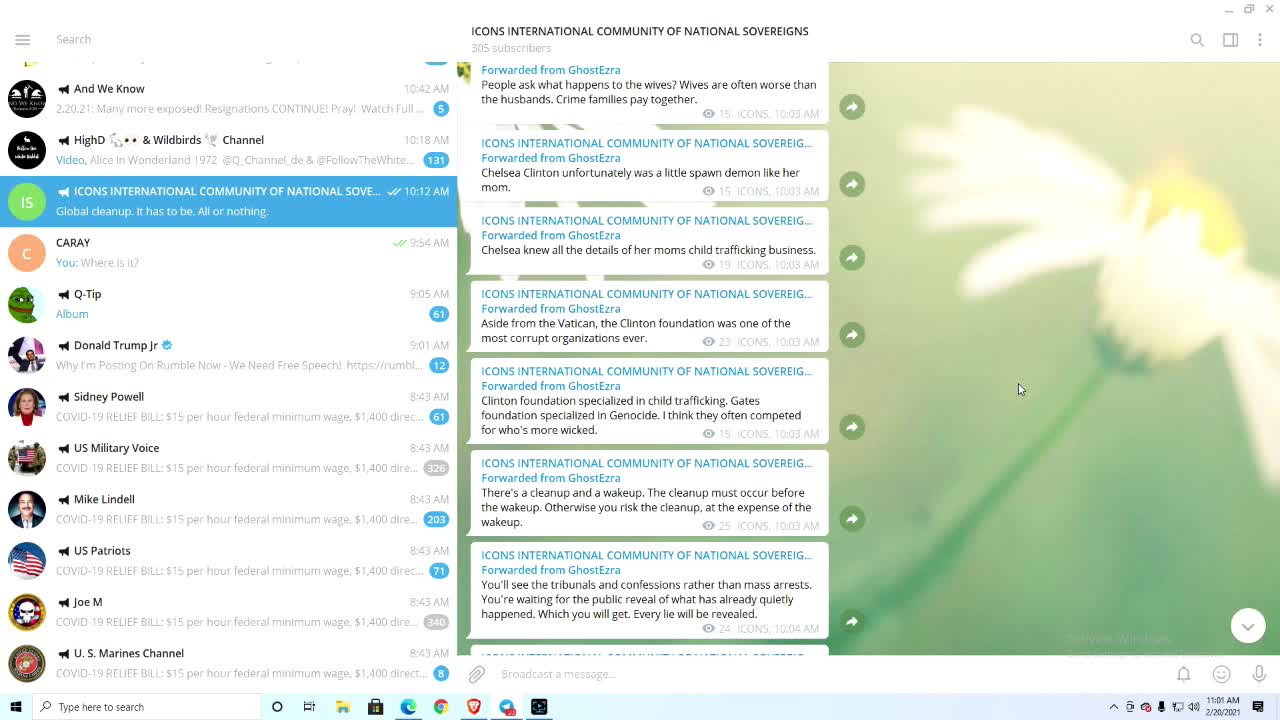1280x720 pixels.
Task: Open the And We Know channel
Action: (x=228, y=98)
